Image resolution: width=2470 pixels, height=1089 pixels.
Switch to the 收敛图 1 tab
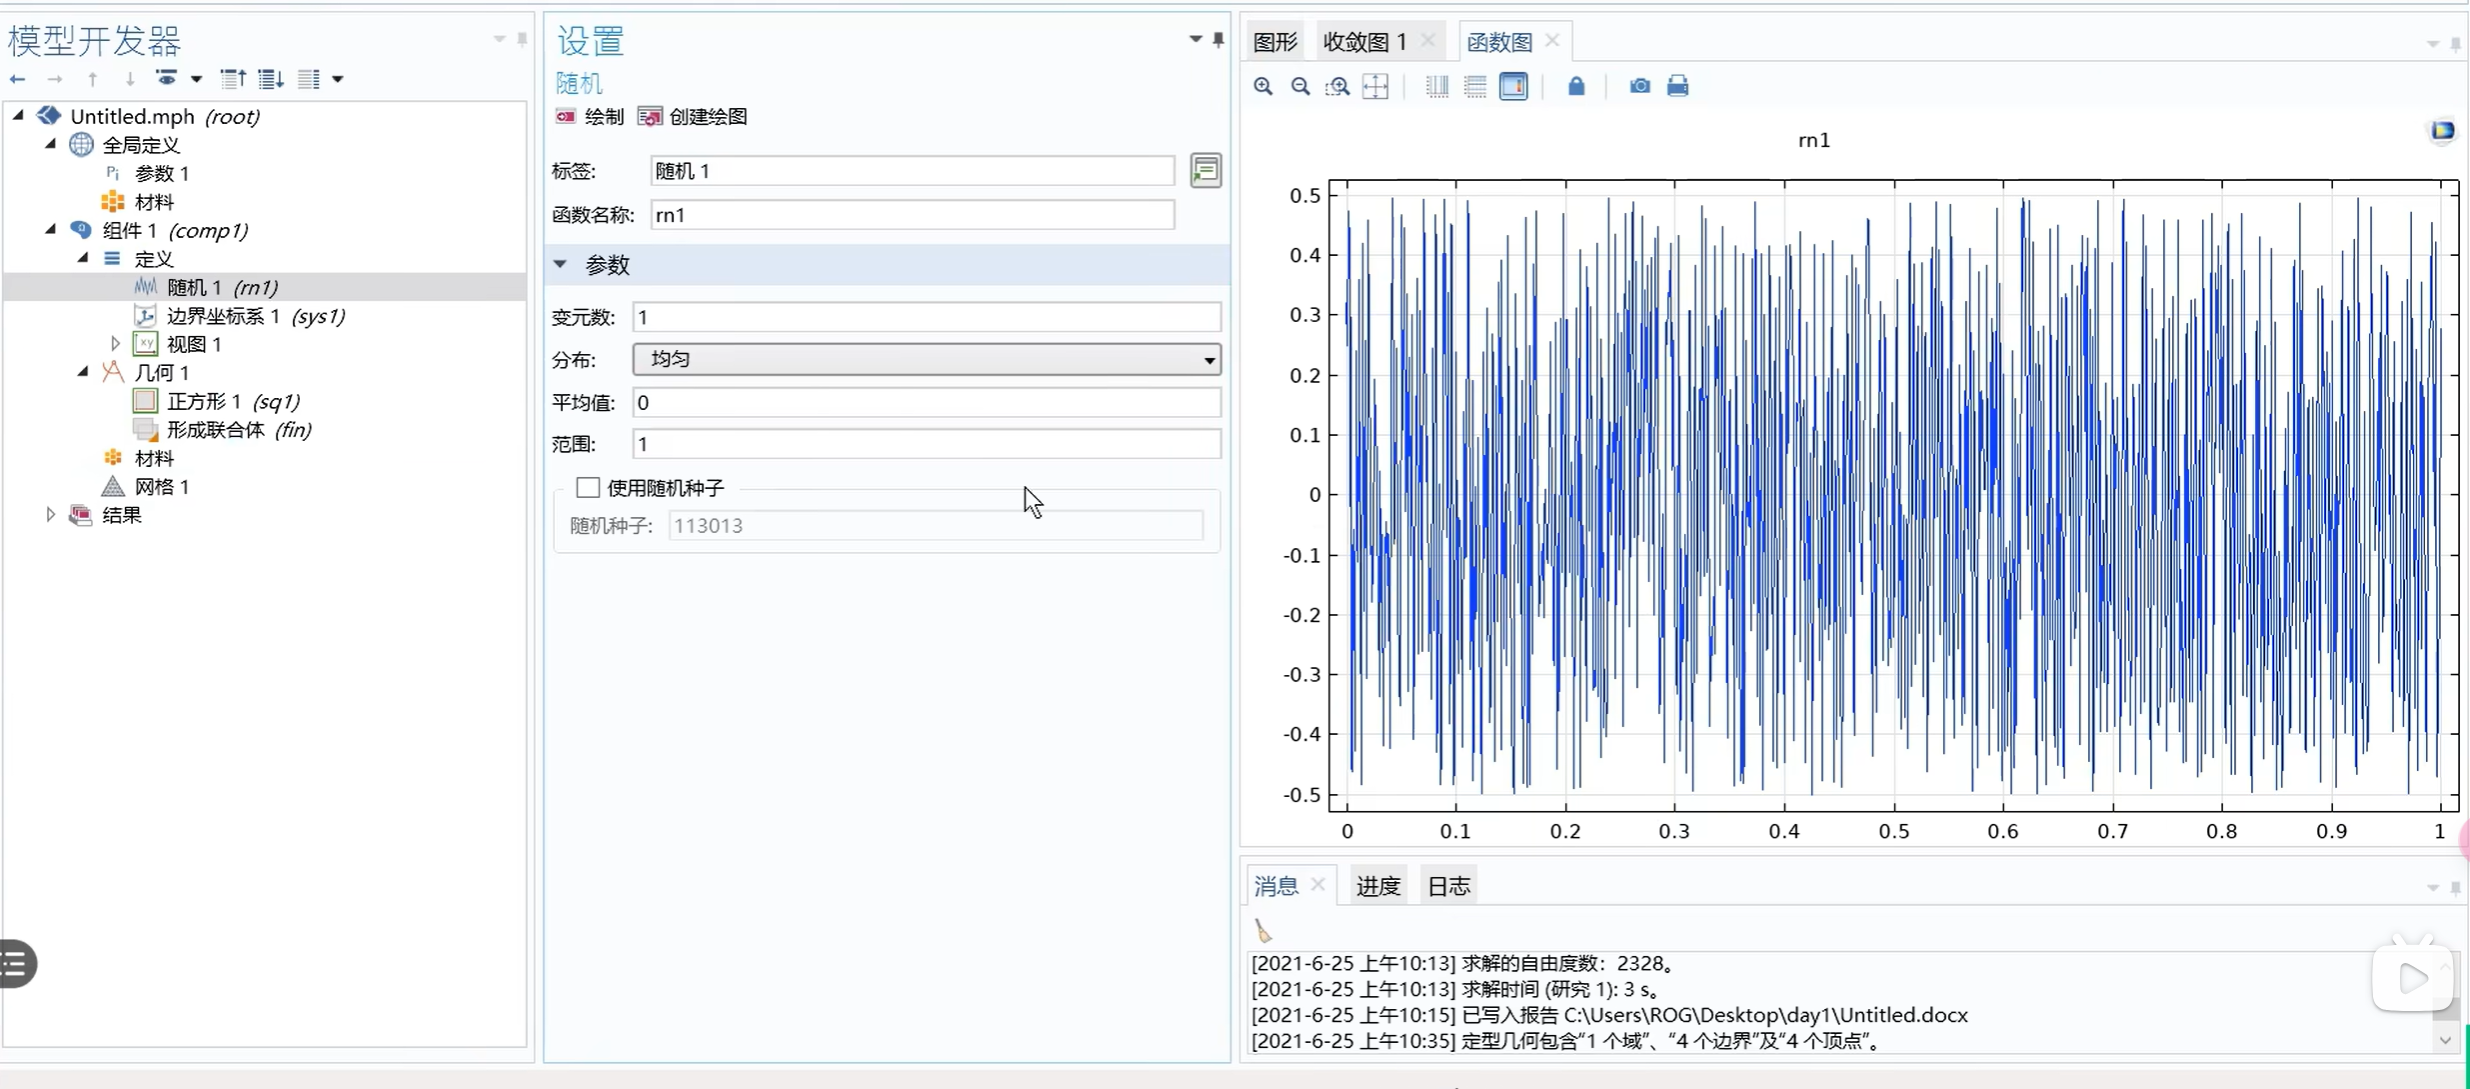tap(1364, 42)
